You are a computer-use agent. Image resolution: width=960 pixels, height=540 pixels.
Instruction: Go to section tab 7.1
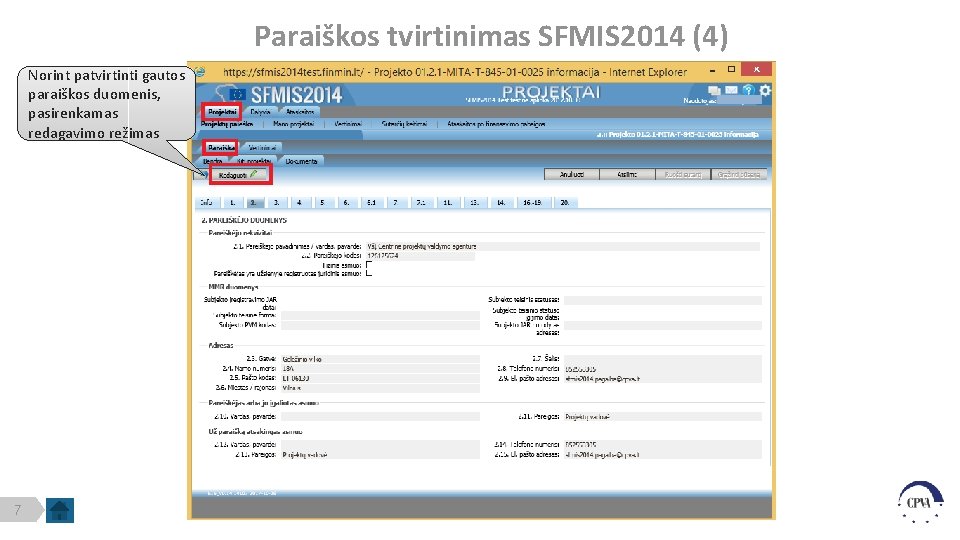[x=421, y=202]
